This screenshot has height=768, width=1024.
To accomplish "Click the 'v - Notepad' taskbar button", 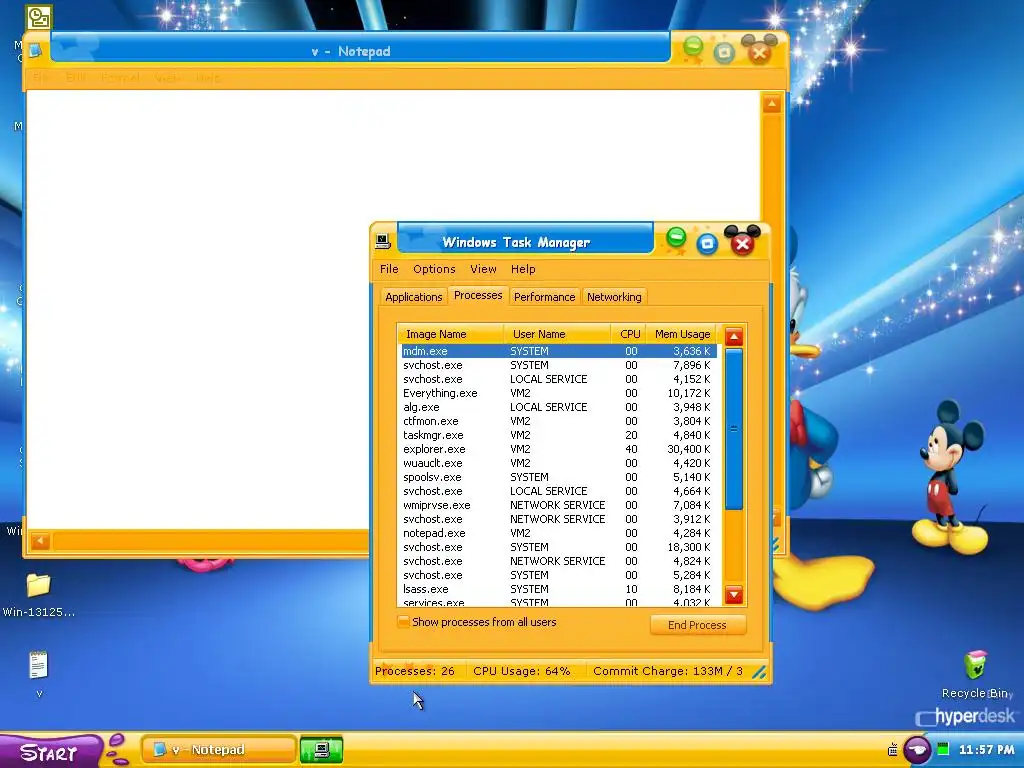I will (218, 750).
